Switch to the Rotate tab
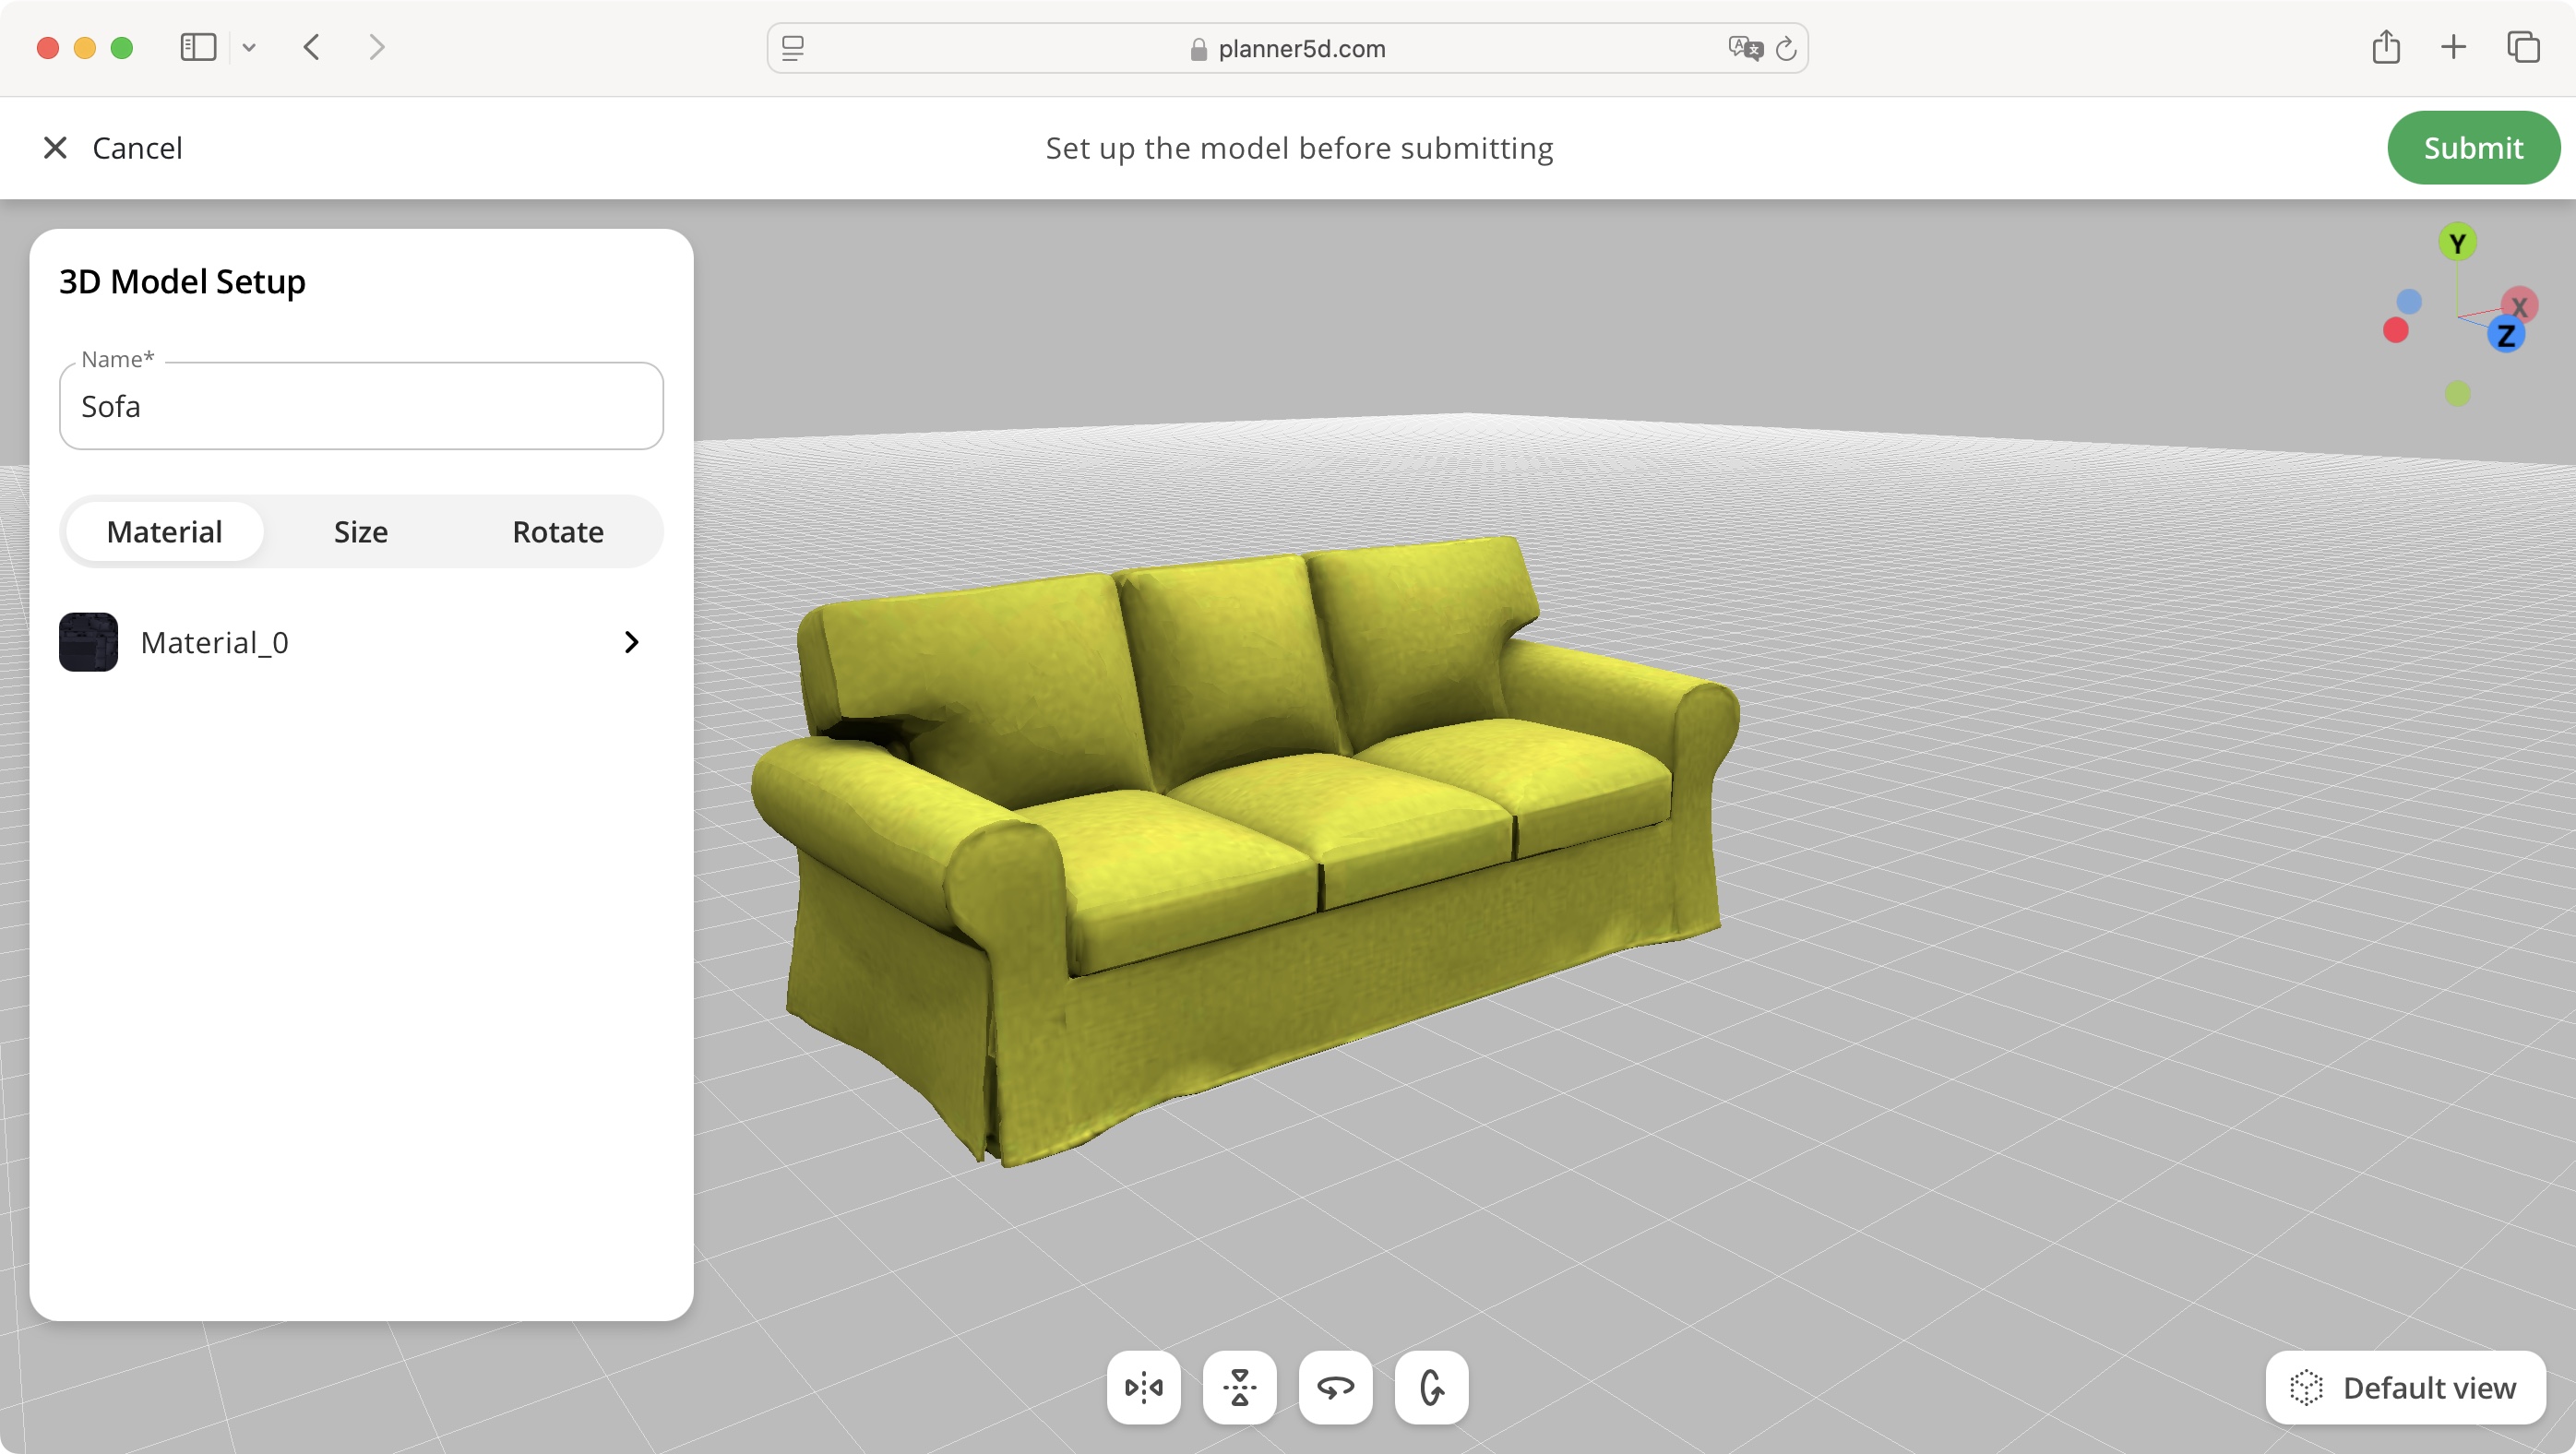The image size is (2576, 1454). coord(557,531)
